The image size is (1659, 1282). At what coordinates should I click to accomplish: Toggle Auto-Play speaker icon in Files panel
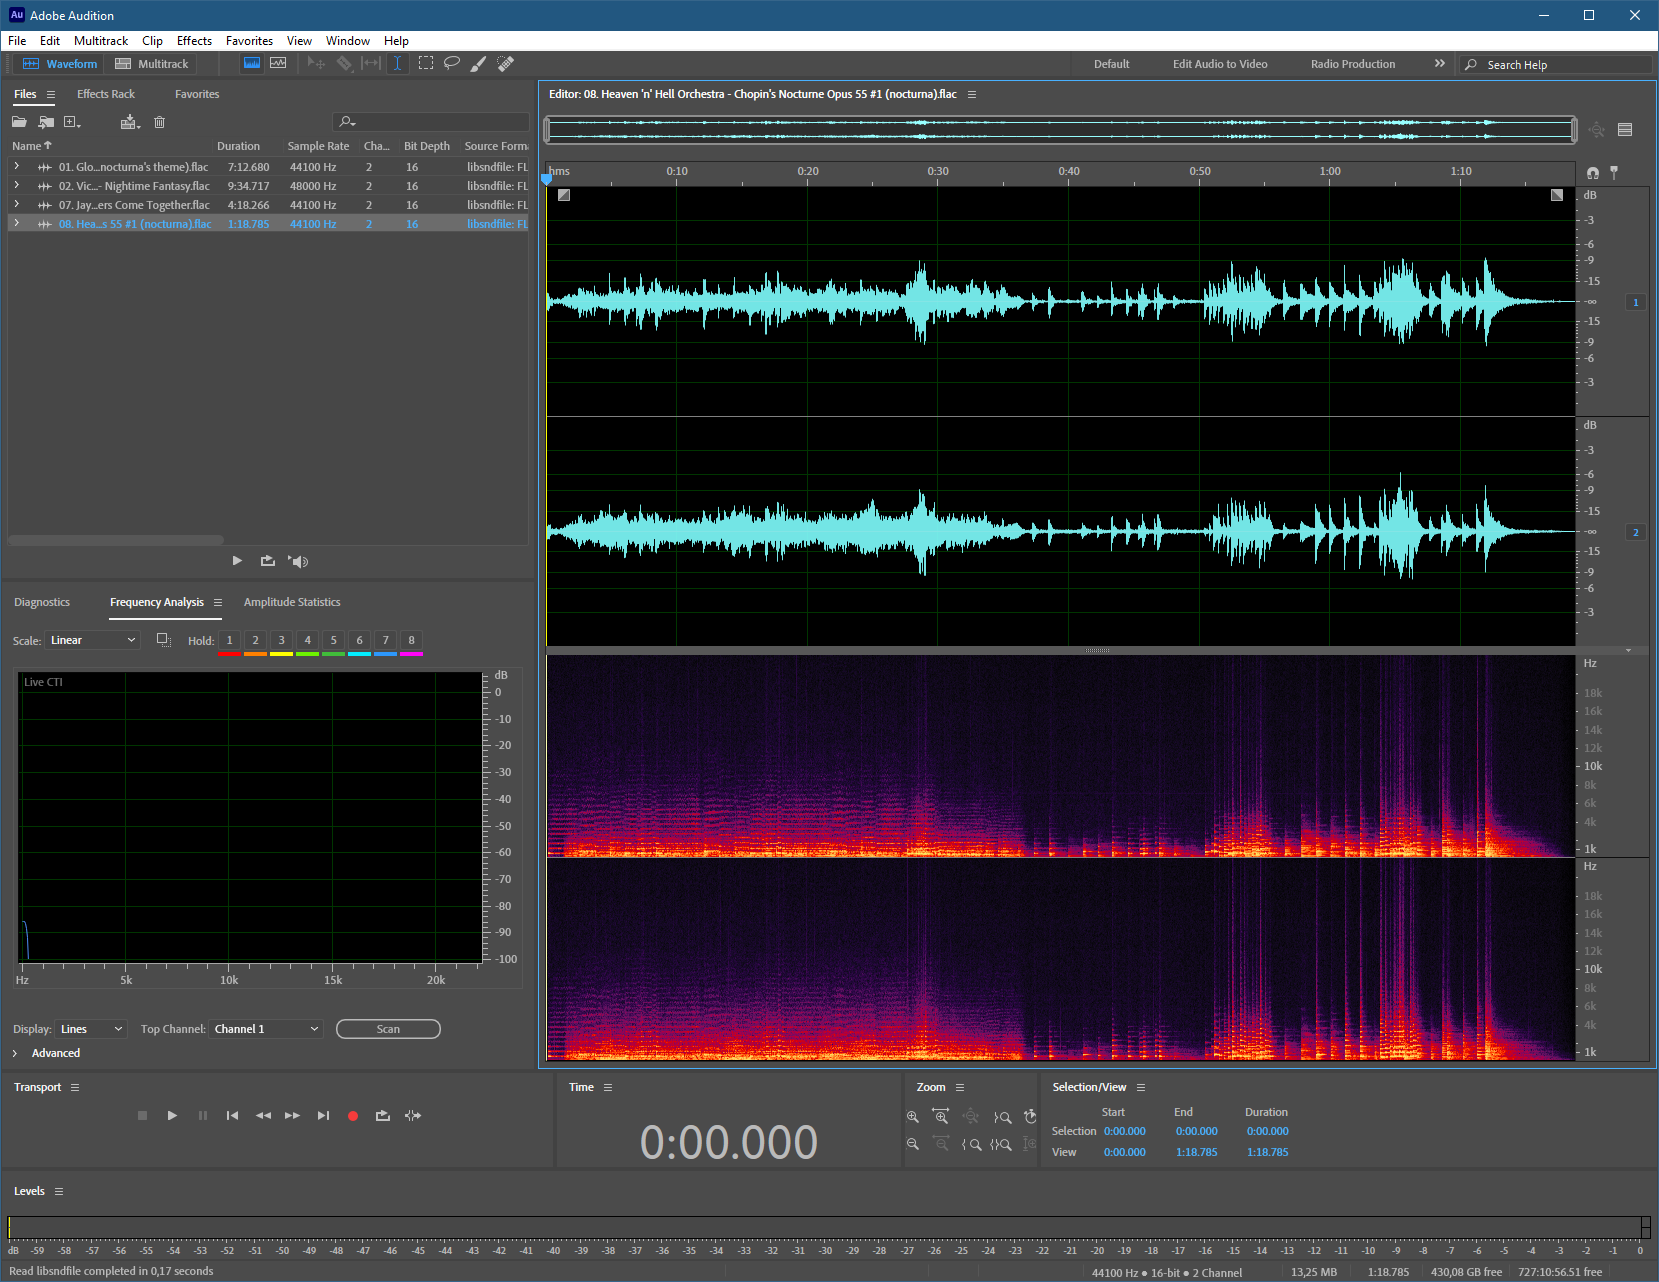[298, 561]
